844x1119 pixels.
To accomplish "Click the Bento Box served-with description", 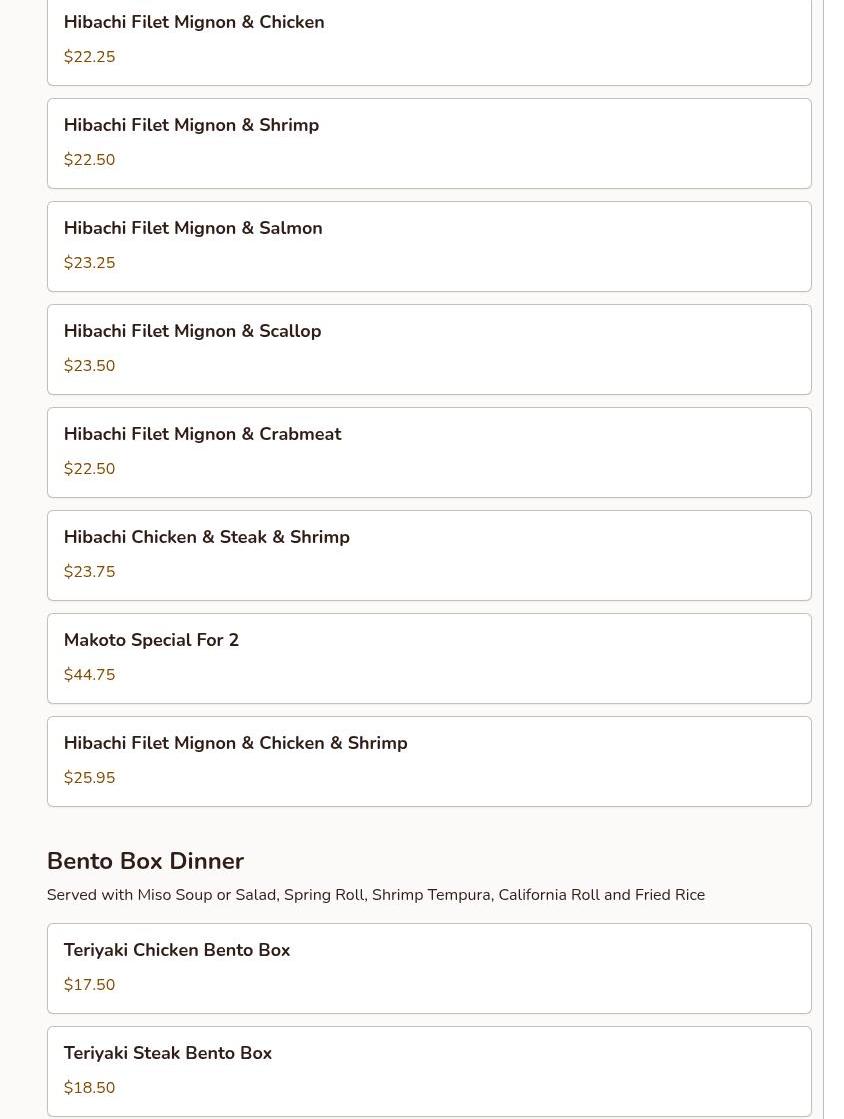I will 376,895.
